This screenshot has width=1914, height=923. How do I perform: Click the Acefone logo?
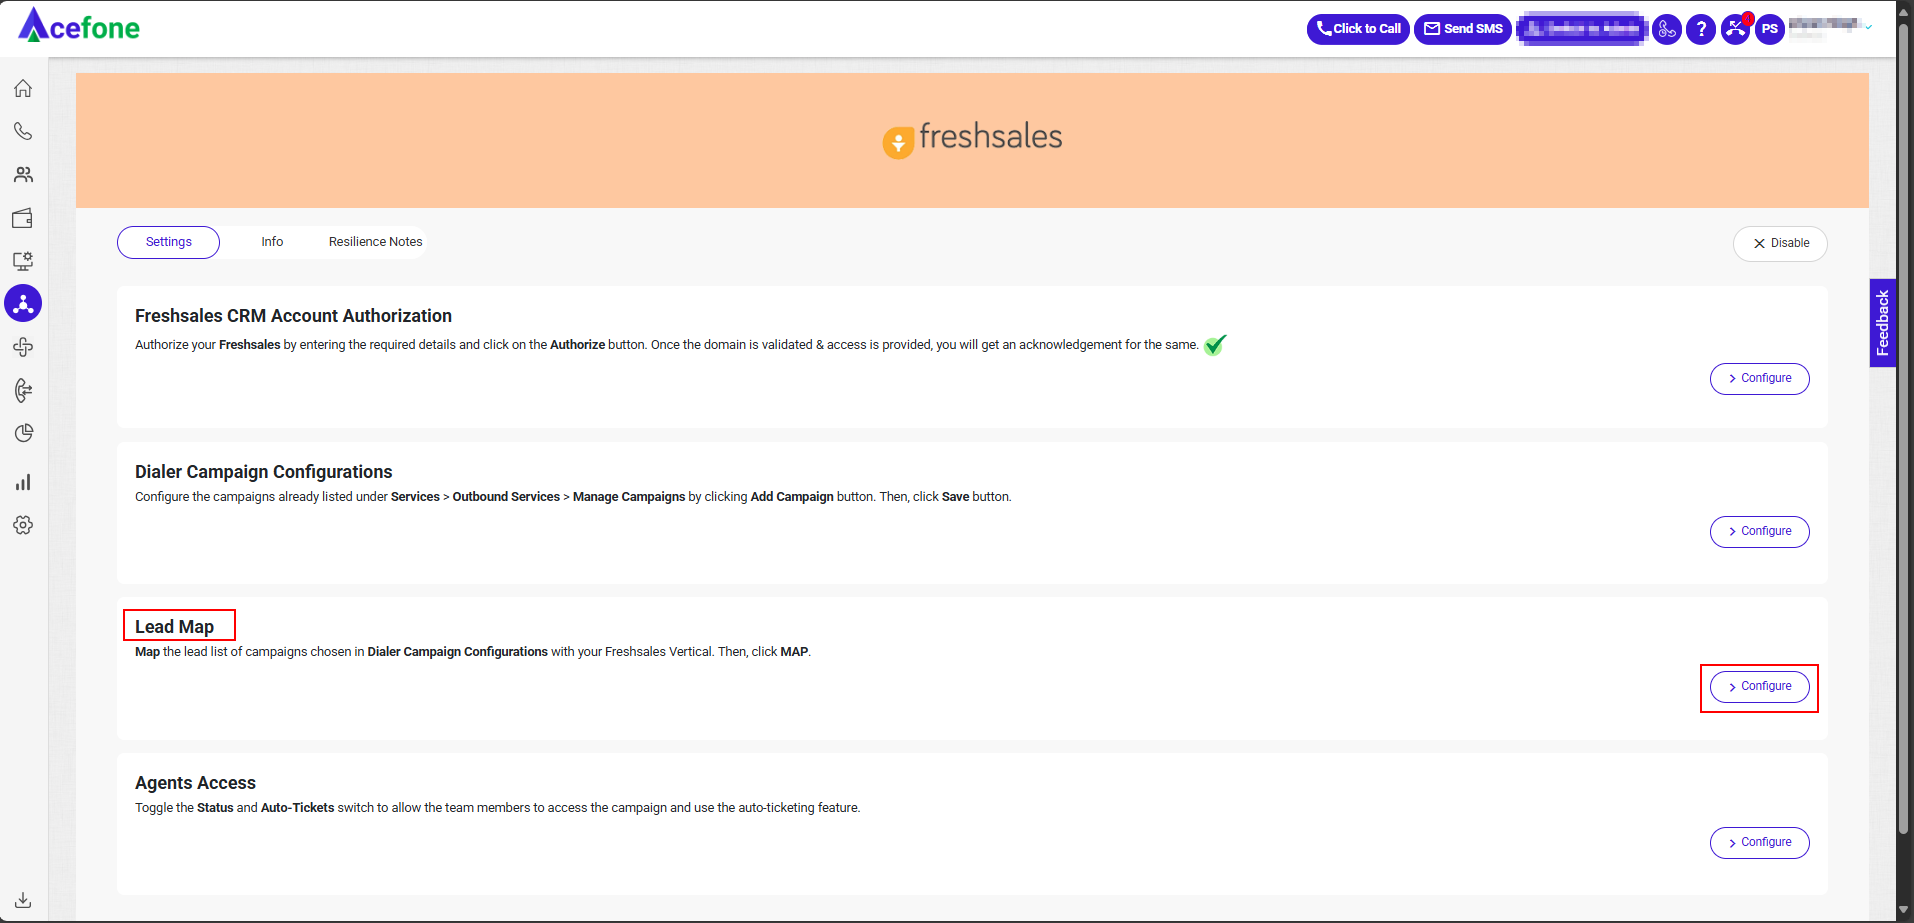tap(79, 26)
